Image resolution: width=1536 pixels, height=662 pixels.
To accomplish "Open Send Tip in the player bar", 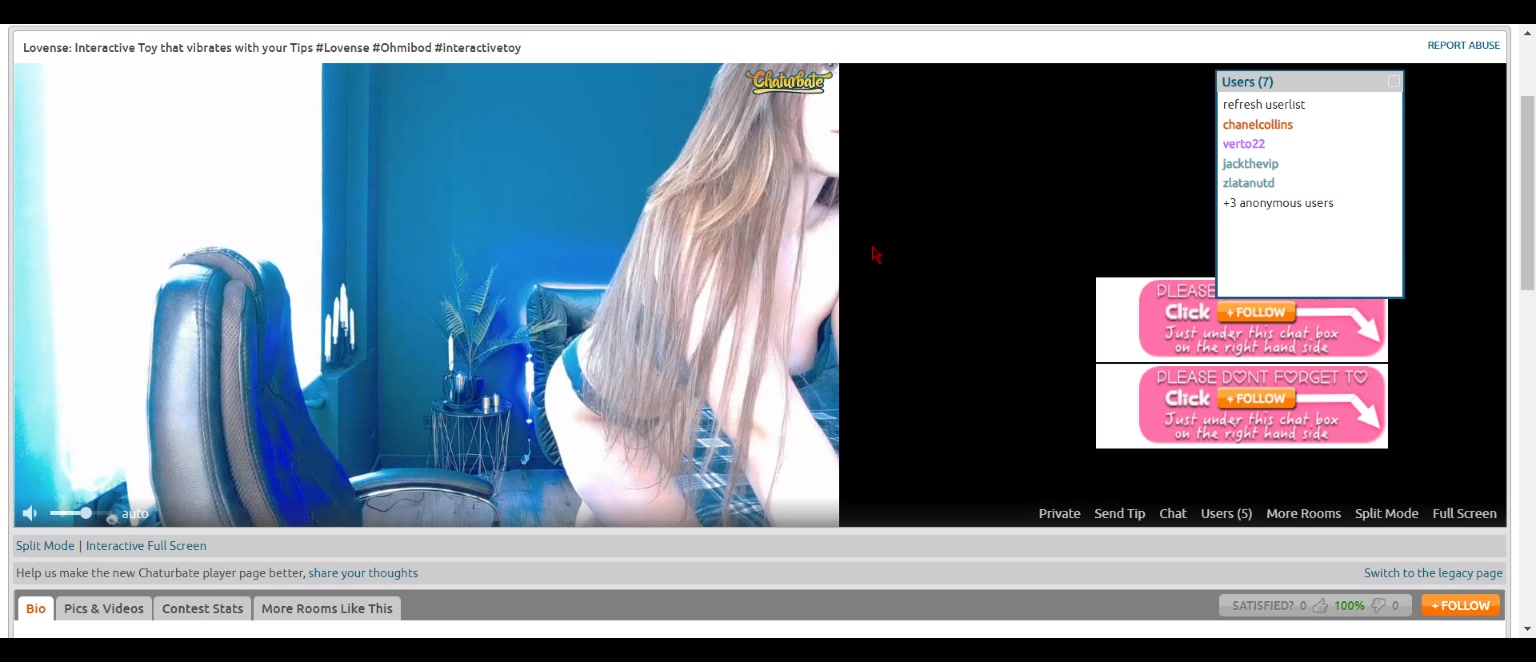I will pyautogui.click(x=1119, y=514).
